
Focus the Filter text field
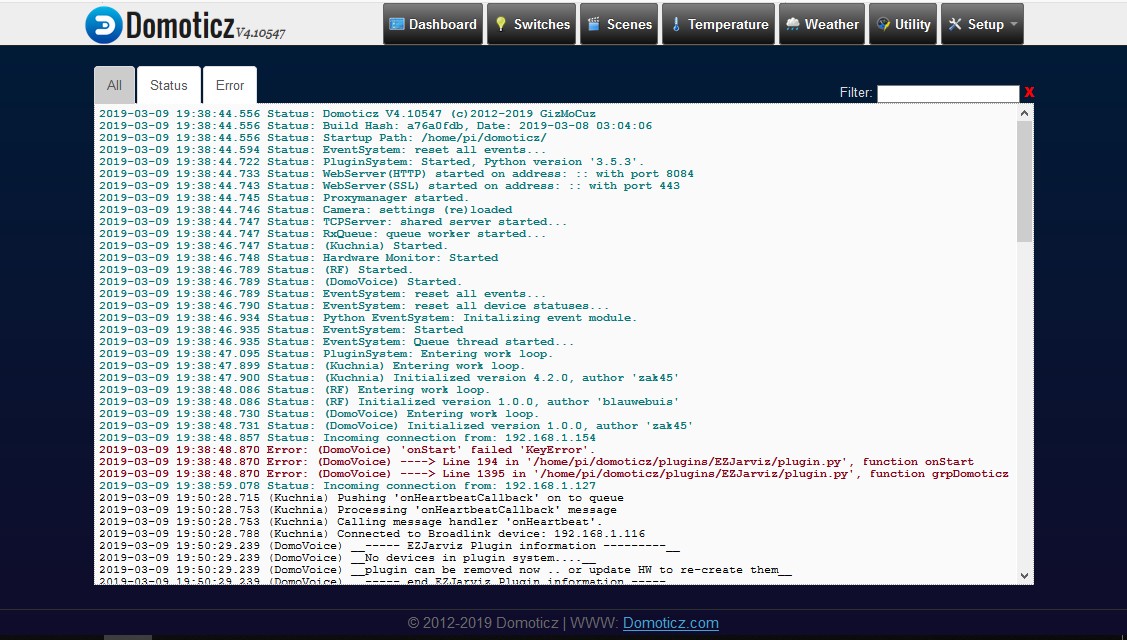[x=947, y=93]
